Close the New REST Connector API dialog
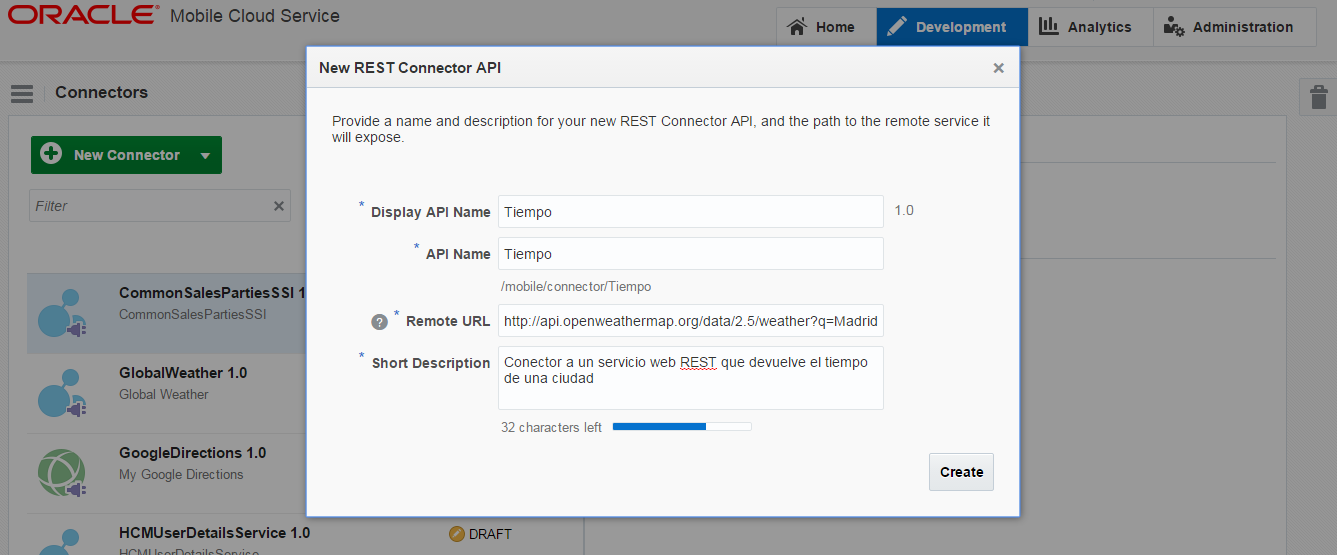Screen dimensions: 1337x555 point(998,68)
